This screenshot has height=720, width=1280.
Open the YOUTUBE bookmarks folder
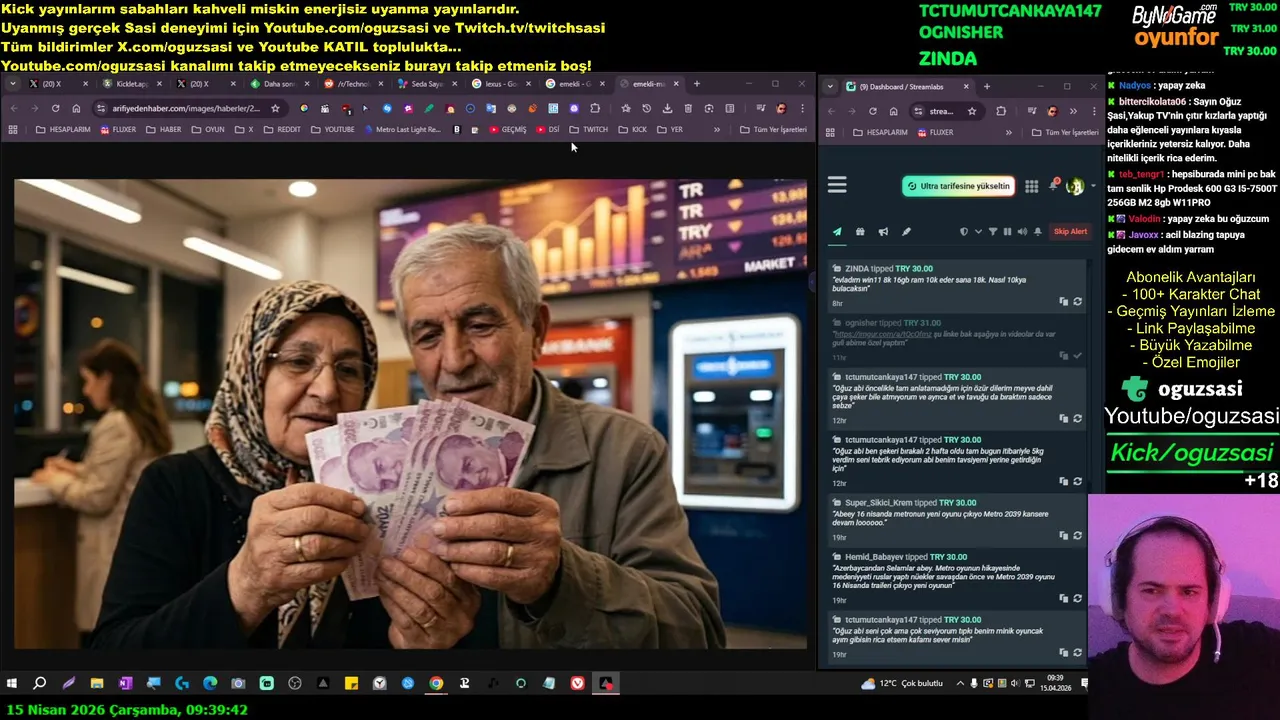click(332, 129)
